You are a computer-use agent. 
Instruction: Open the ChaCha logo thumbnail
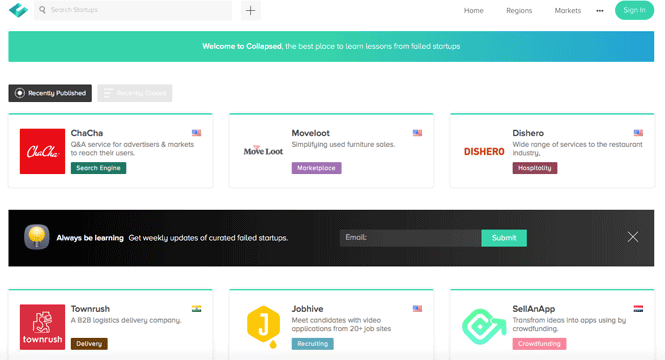pyautogui.click(x=42, y=151)
